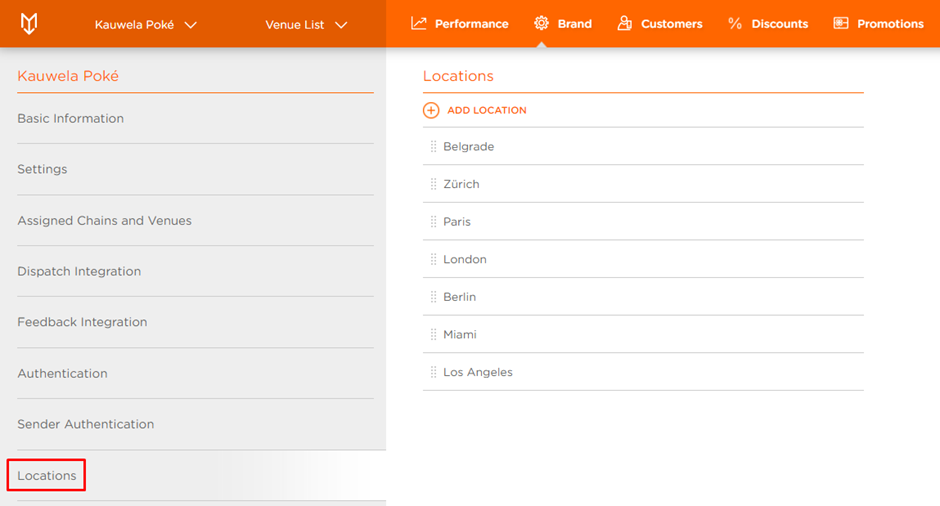Open the Paris location
This screenshot has height=506, width=940.
[643, 222]
